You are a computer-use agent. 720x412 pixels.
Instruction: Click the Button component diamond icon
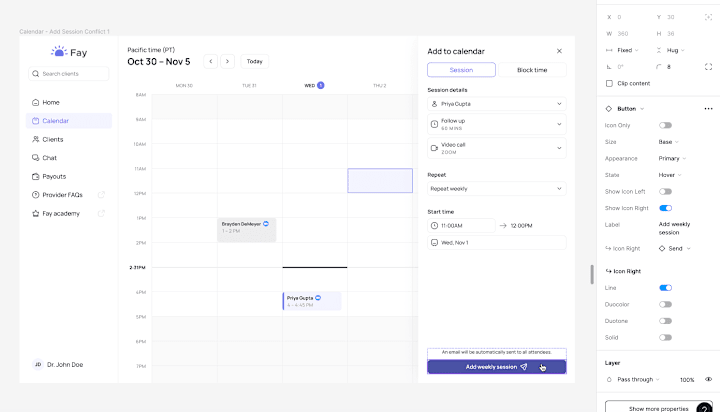pos(609,109)
